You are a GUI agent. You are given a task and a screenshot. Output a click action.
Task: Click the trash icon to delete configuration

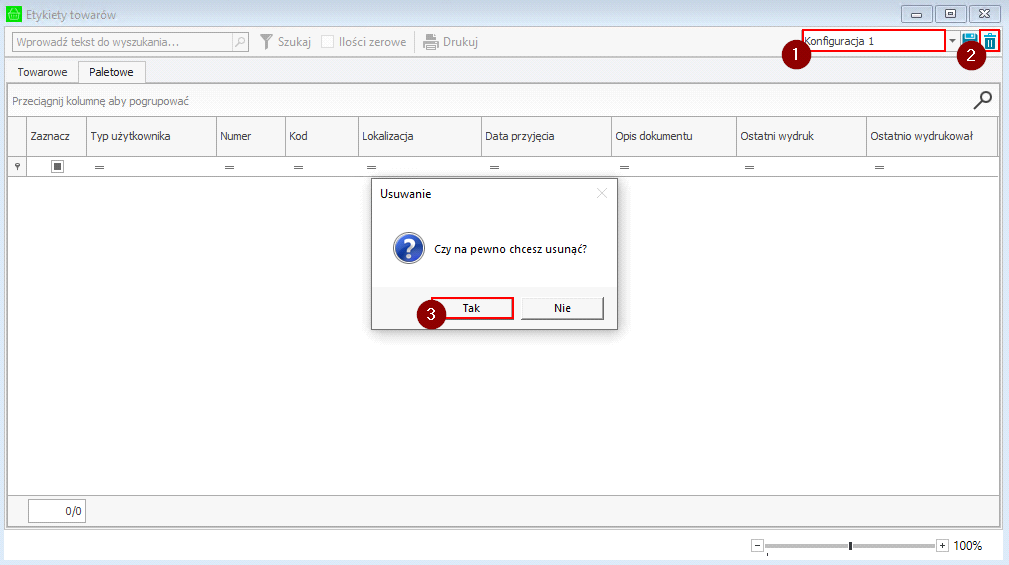(x=989, y=41)
